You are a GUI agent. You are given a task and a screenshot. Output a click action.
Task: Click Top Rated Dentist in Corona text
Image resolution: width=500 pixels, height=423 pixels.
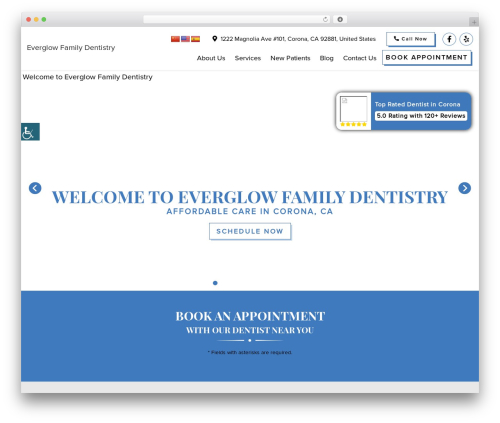(x=417, y=104)
